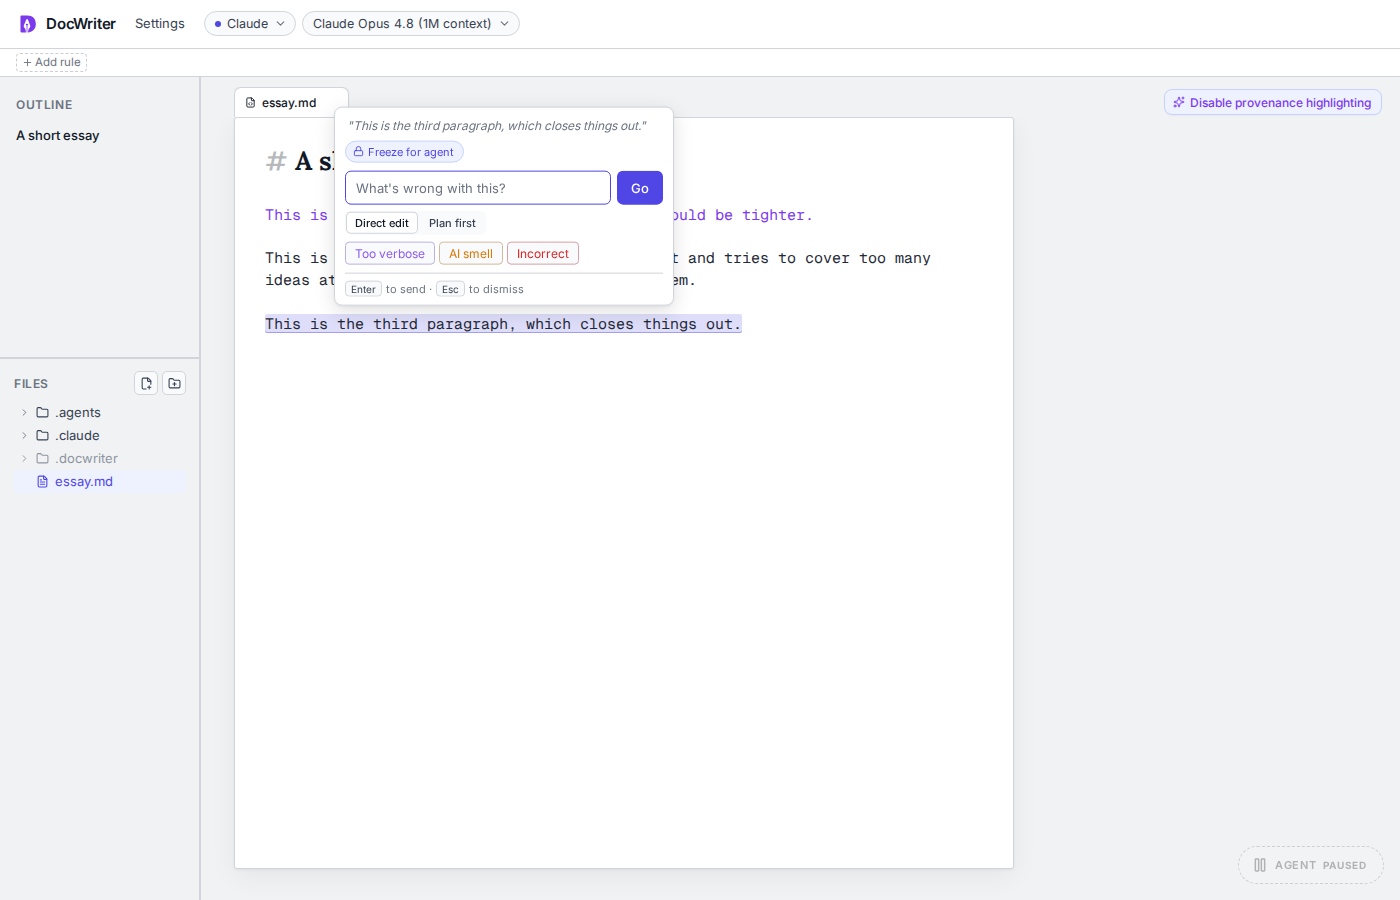The image size is (1400, 900).
Task: Click the Esc key hint
Action: tap(450, 289)
